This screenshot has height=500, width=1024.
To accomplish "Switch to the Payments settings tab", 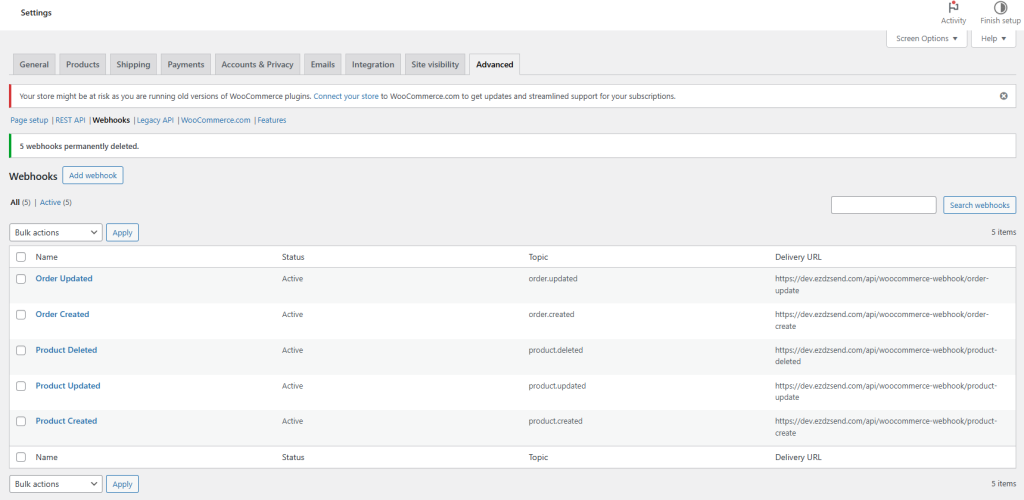I will click(x=186, y=65).
